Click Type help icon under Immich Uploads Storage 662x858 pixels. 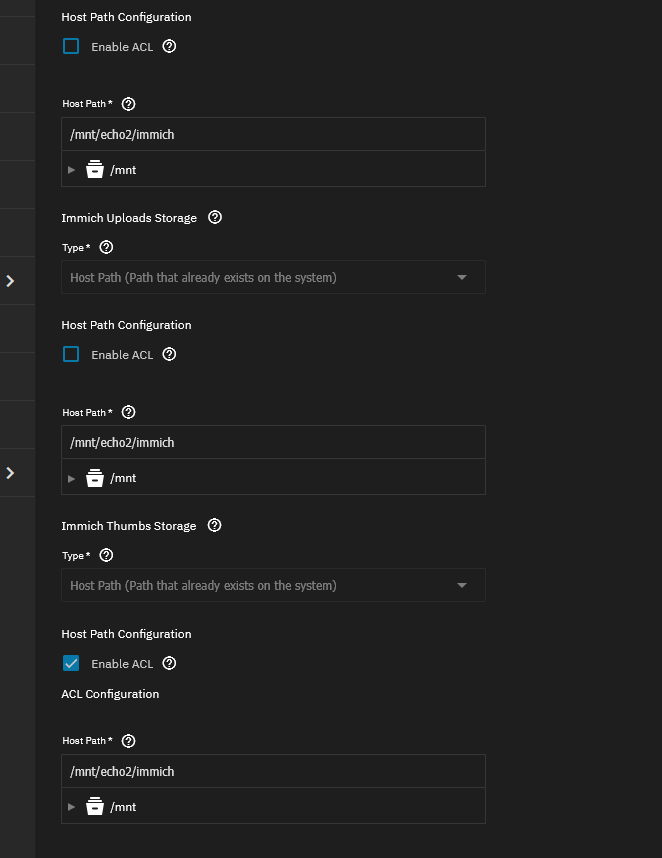click(x=107, y=247)
